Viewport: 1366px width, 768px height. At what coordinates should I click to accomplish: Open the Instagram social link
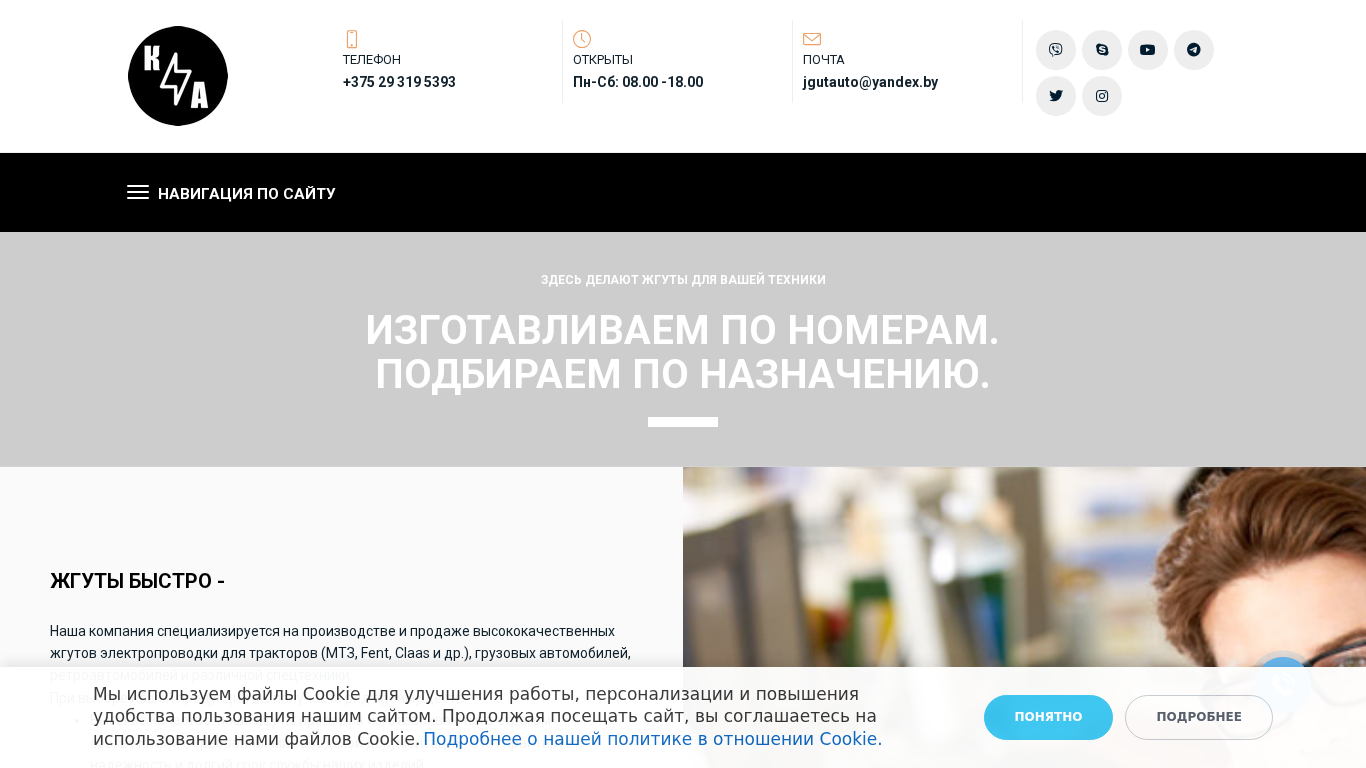pyautogui.click(x=1102, y=96)
